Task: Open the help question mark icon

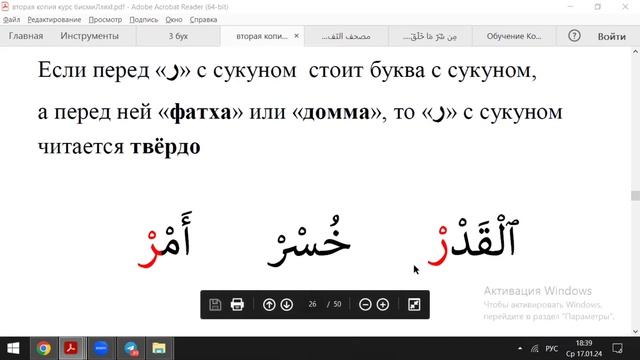Action: (574, 36)
